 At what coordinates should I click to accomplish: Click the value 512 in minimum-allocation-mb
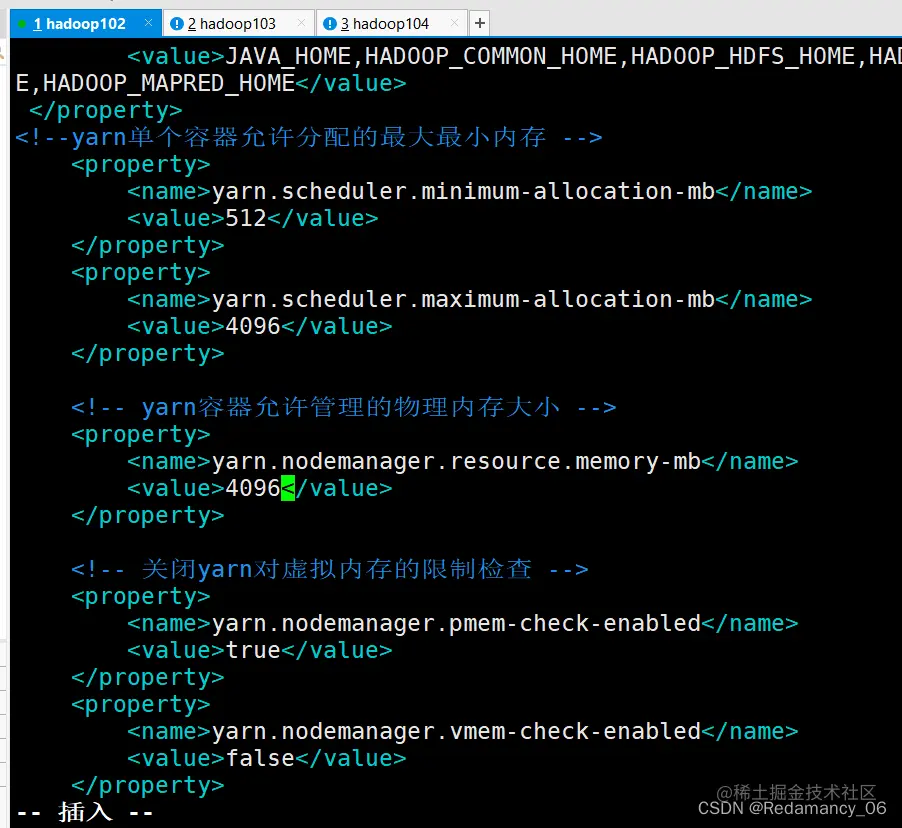click(x=246, y=218)
